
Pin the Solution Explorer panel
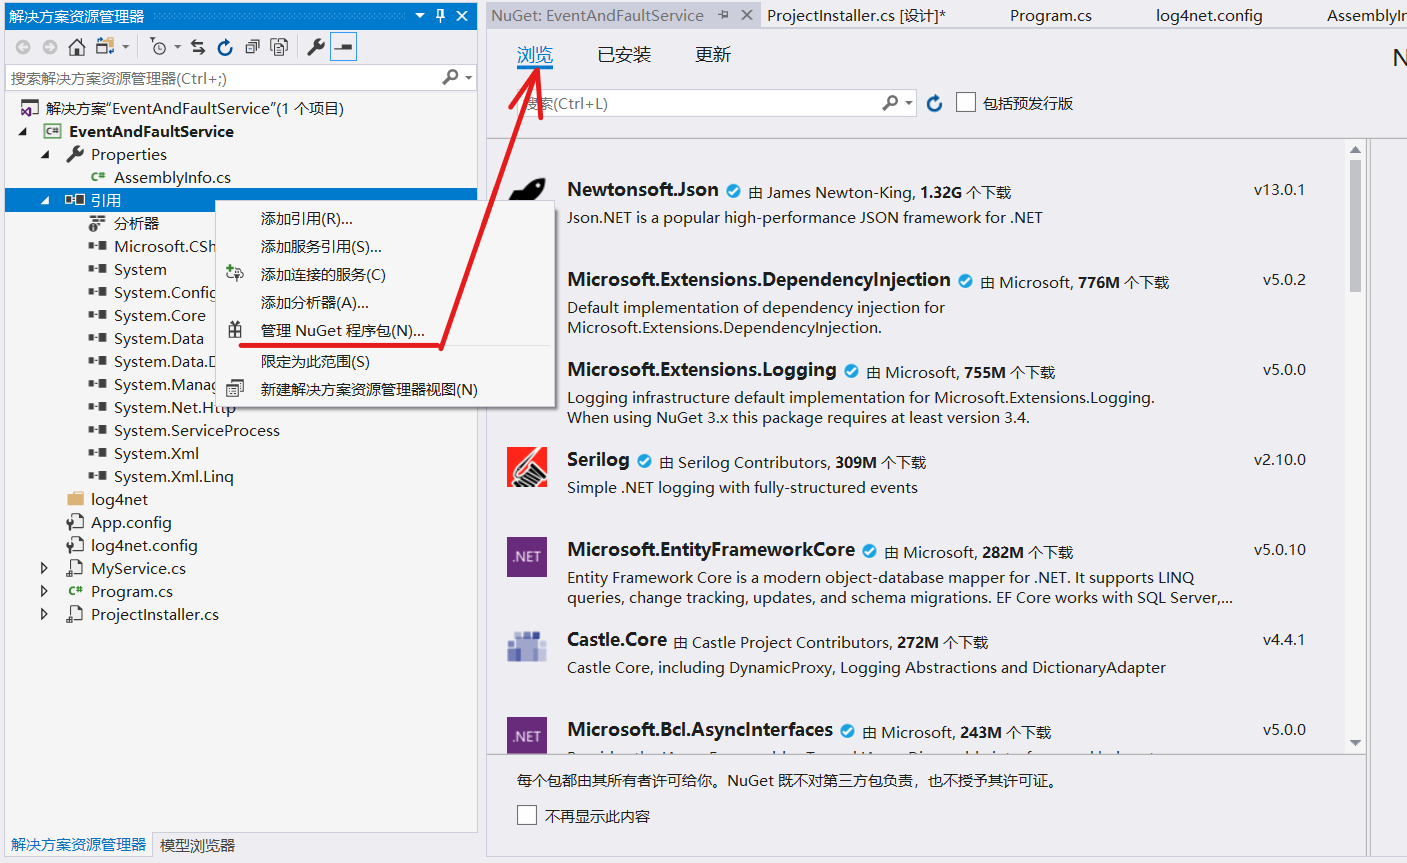click(440, 16)
